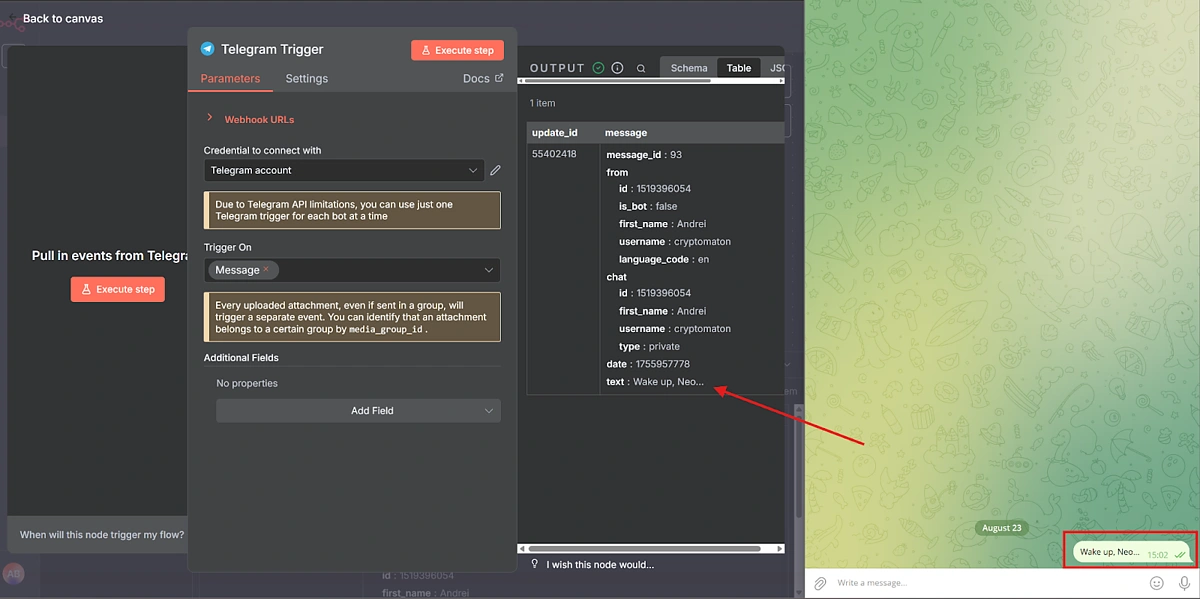Switch to the Settings tab
Viewport: 1200px width, 599px height.
click(x=306, y=78)
